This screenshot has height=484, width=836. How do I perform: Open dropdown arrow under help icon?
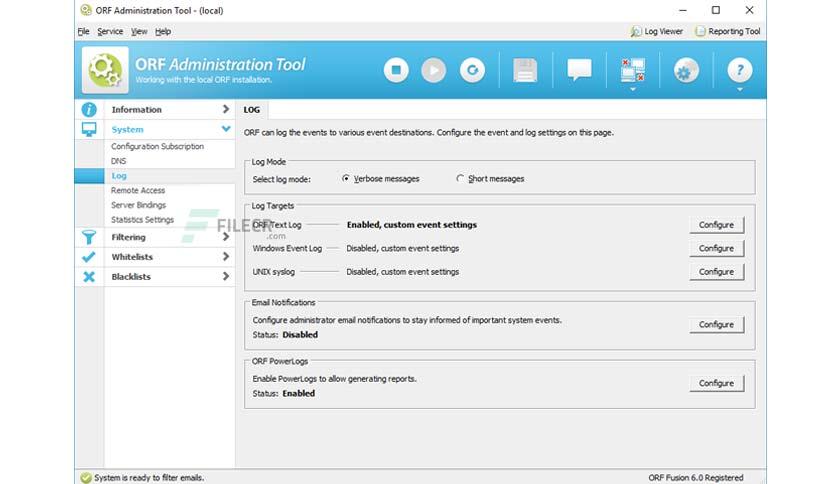pos(739,90)
